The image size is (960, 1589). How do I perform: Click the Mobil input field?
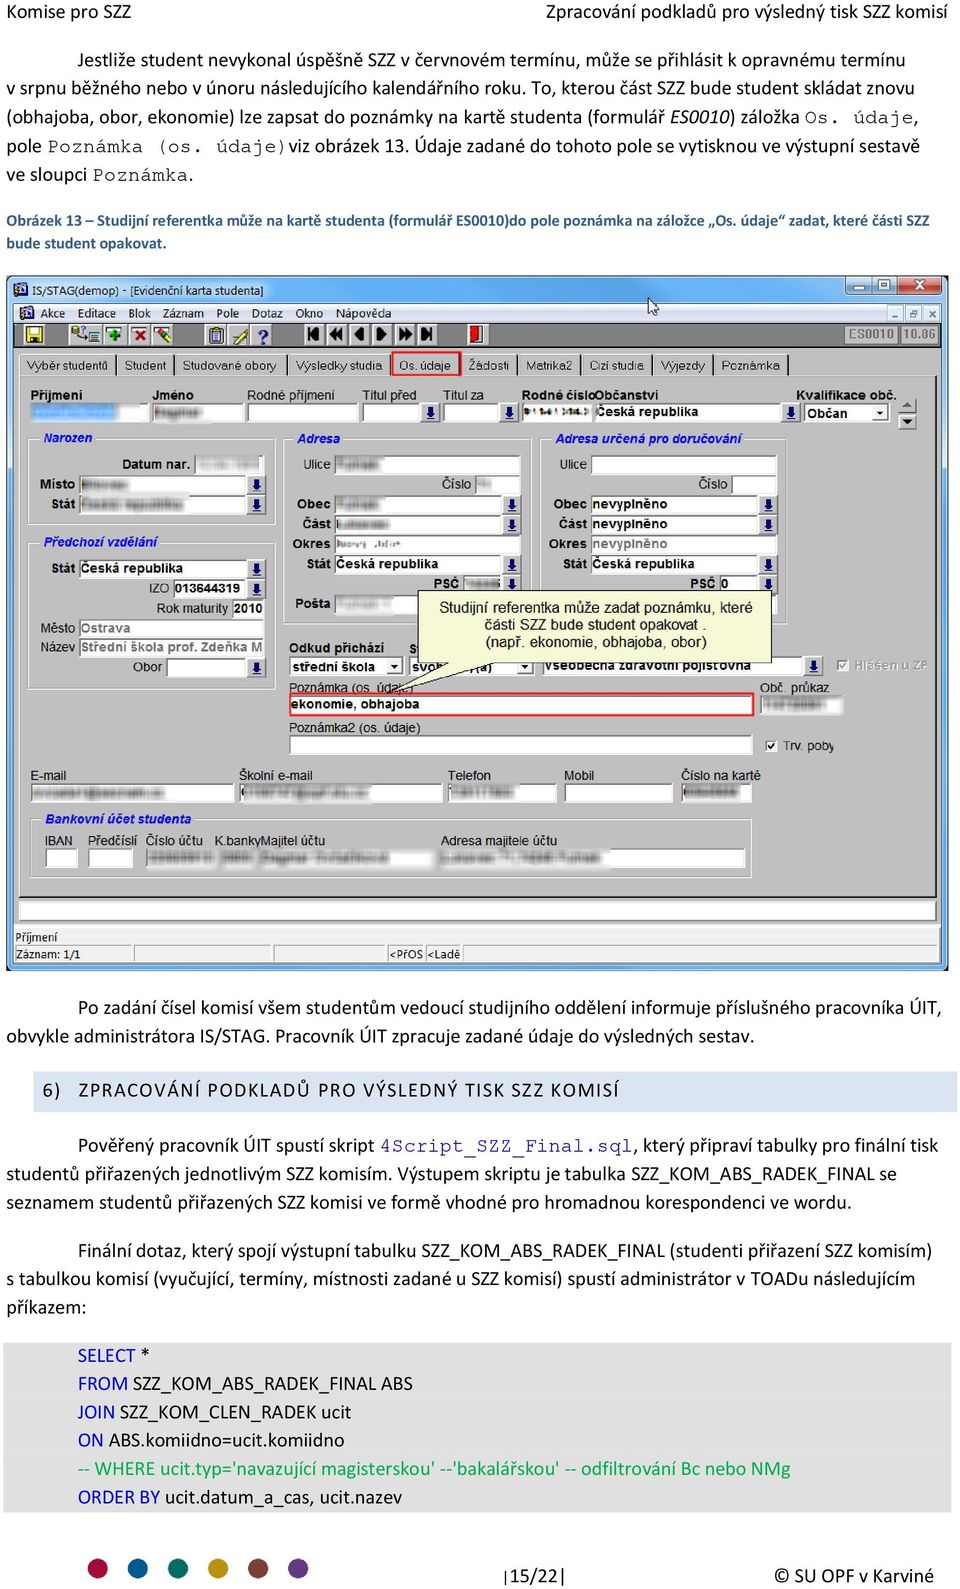point(617,793)
